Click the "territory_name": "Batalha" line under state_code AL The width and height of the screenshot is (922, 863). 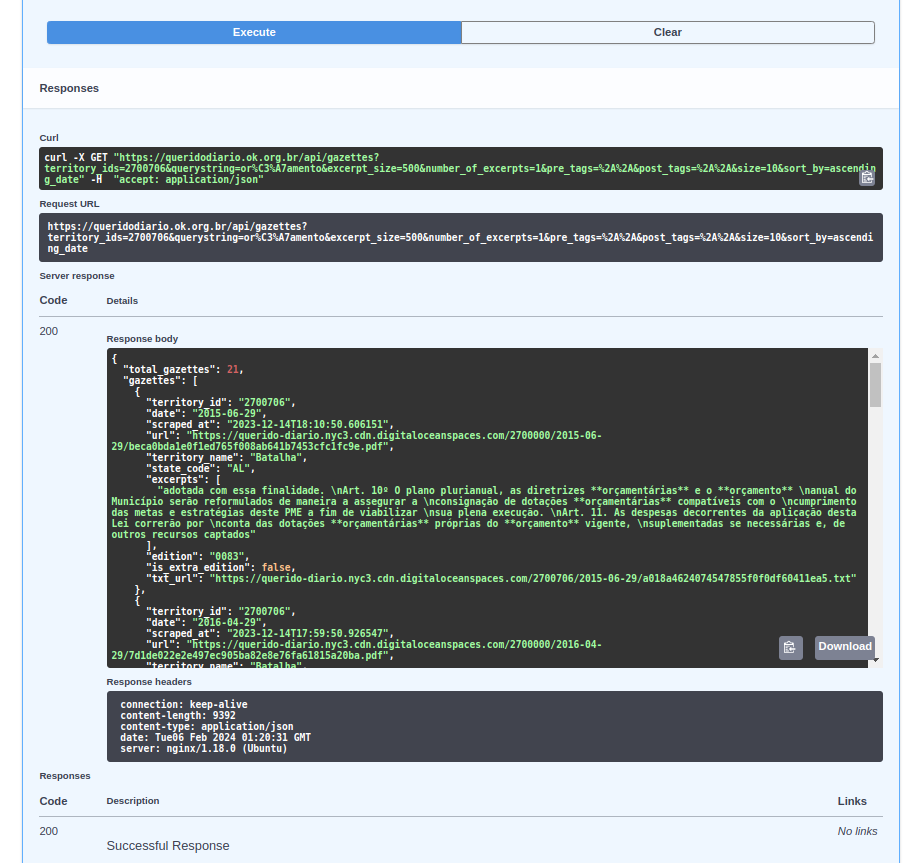click(226, 457)
